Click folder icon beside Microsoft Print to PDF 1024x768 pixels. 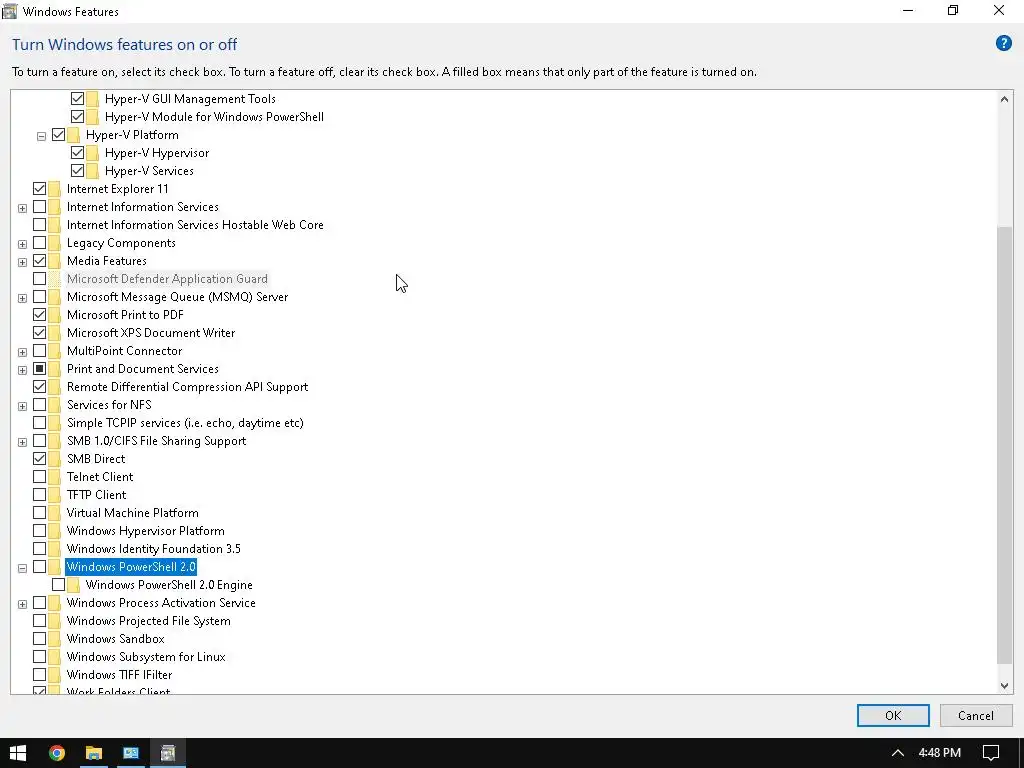55,315
